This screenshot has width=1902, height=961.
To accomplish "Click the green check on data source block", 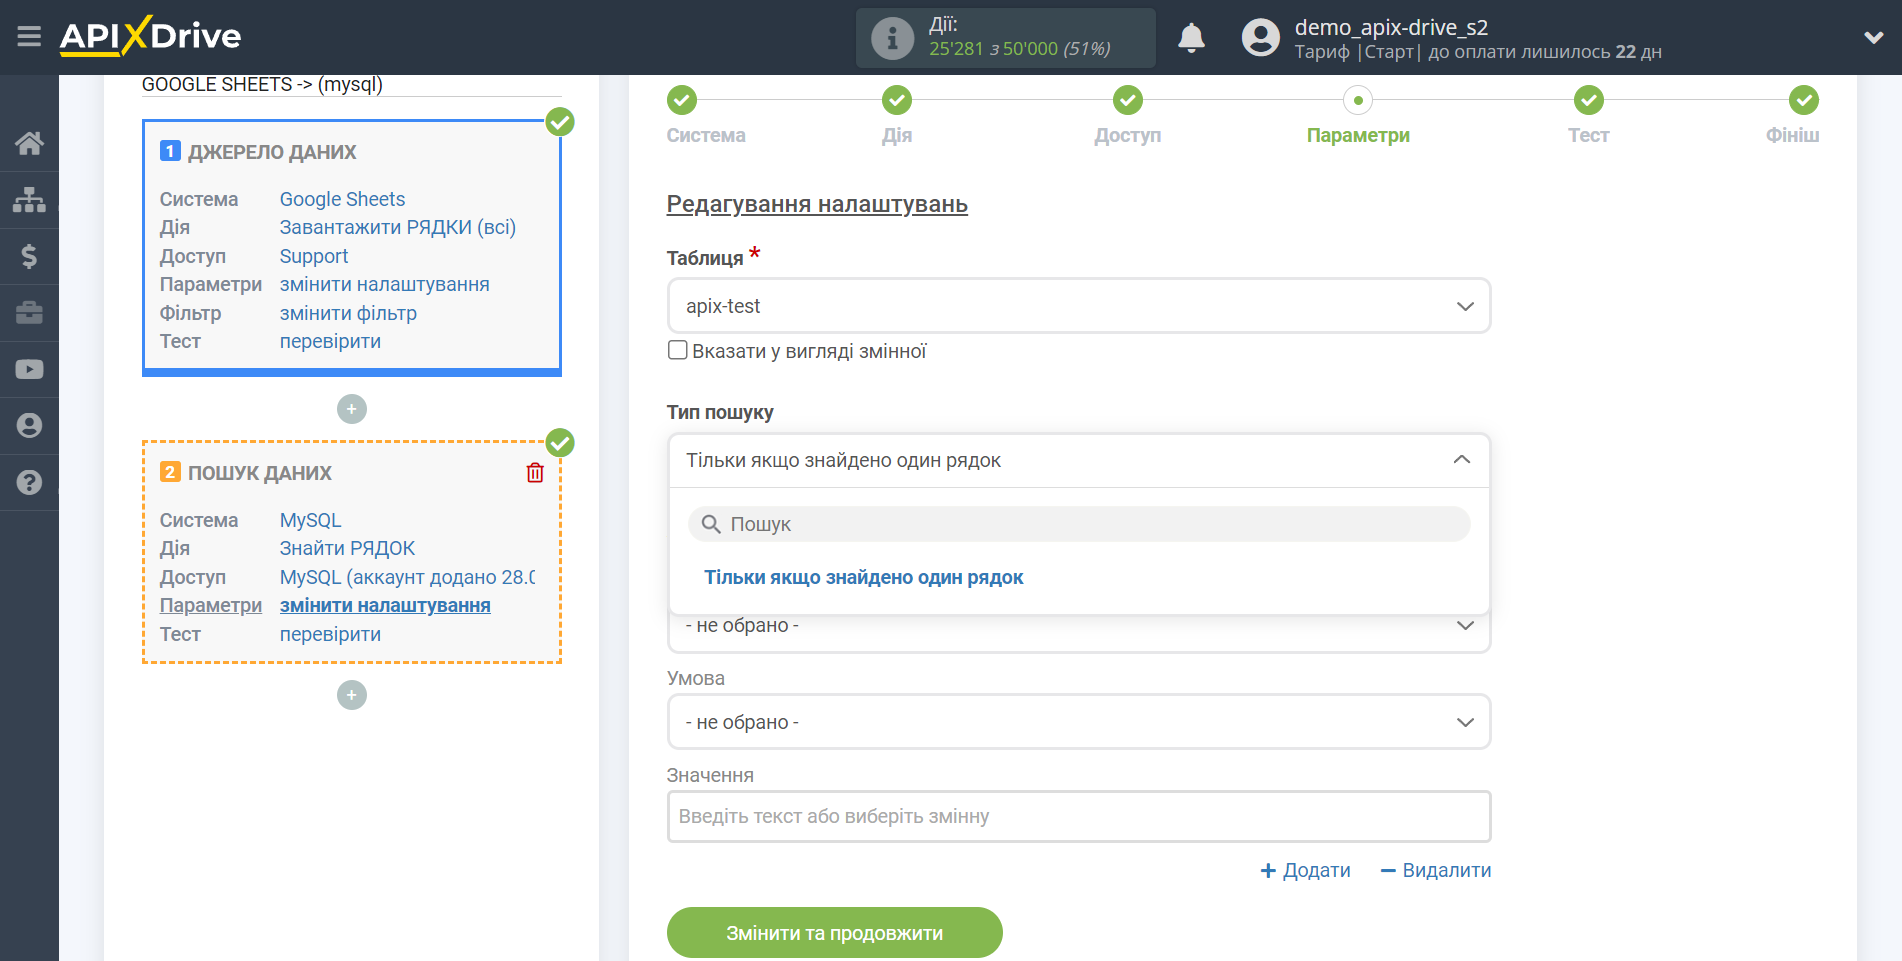I will [x=560, y=122].
